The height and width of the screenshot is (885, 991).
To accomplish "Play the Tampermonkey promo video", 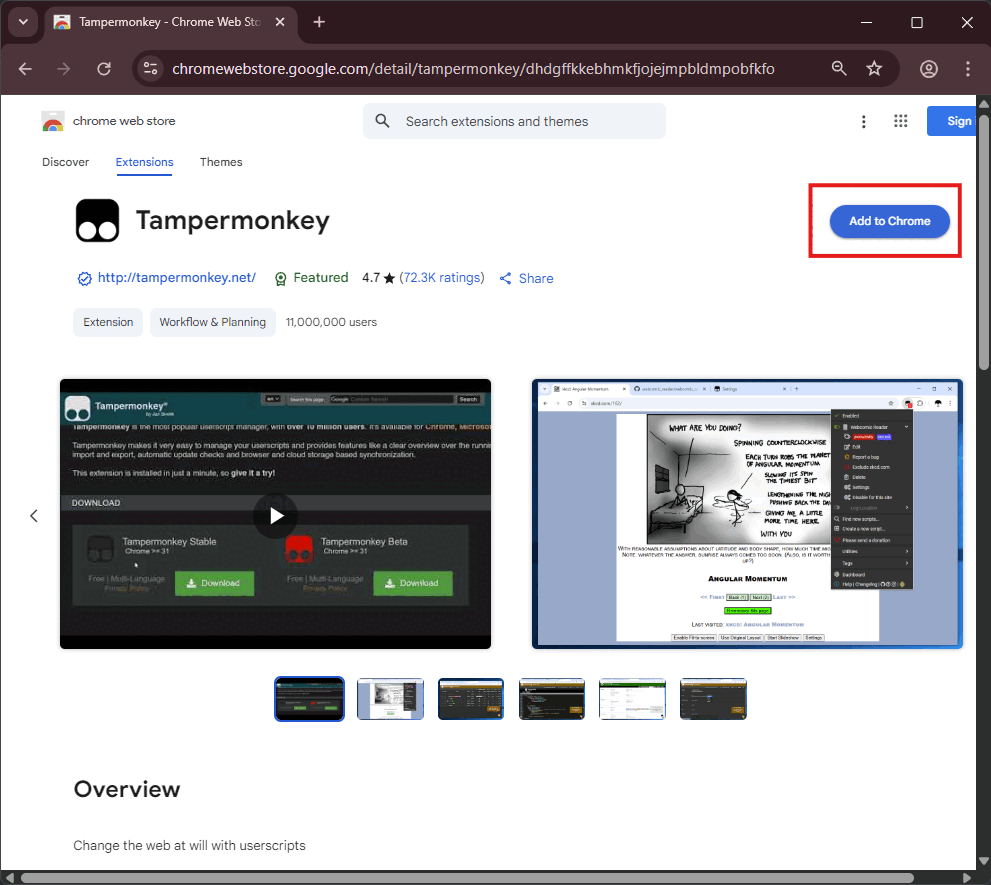I will [x=275, y=515].
